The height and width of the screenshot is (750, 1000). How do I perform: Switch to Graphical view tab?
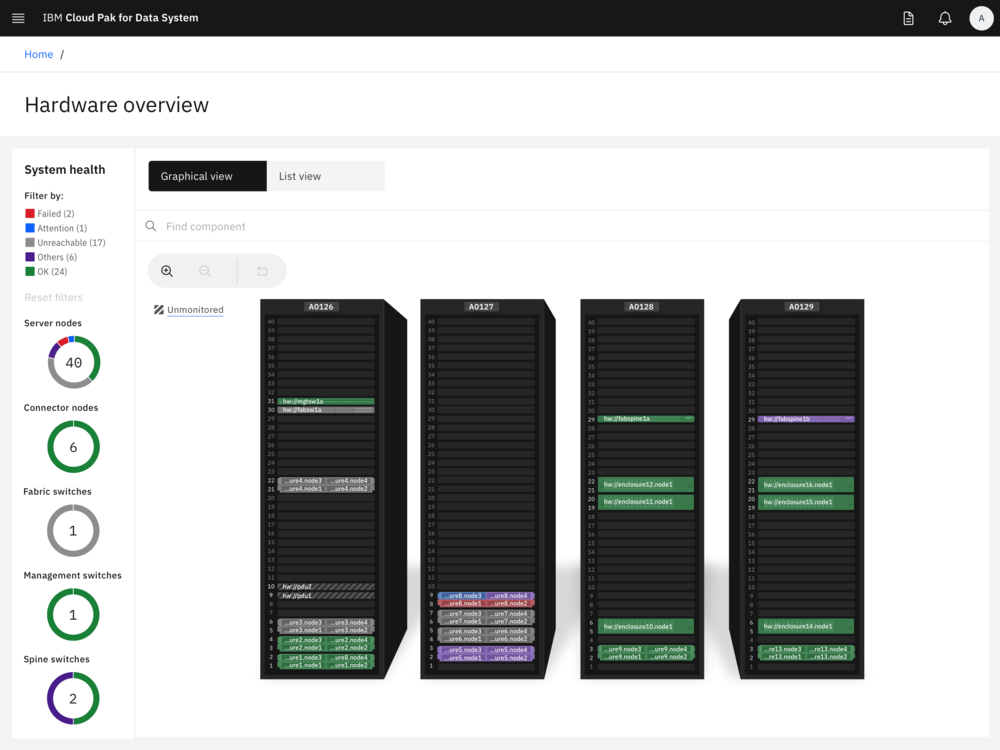207,176
